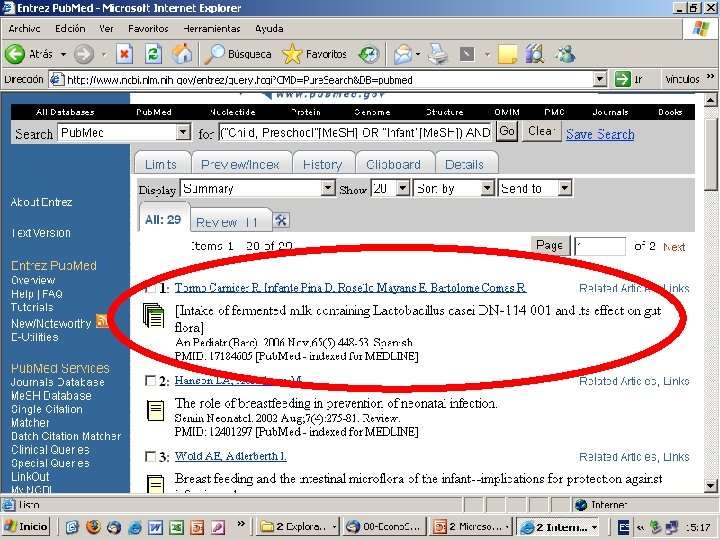The width and height of the screenshot is (720, 540).
Task: Switch to the Clipboard tab
Action: [394, 164]
